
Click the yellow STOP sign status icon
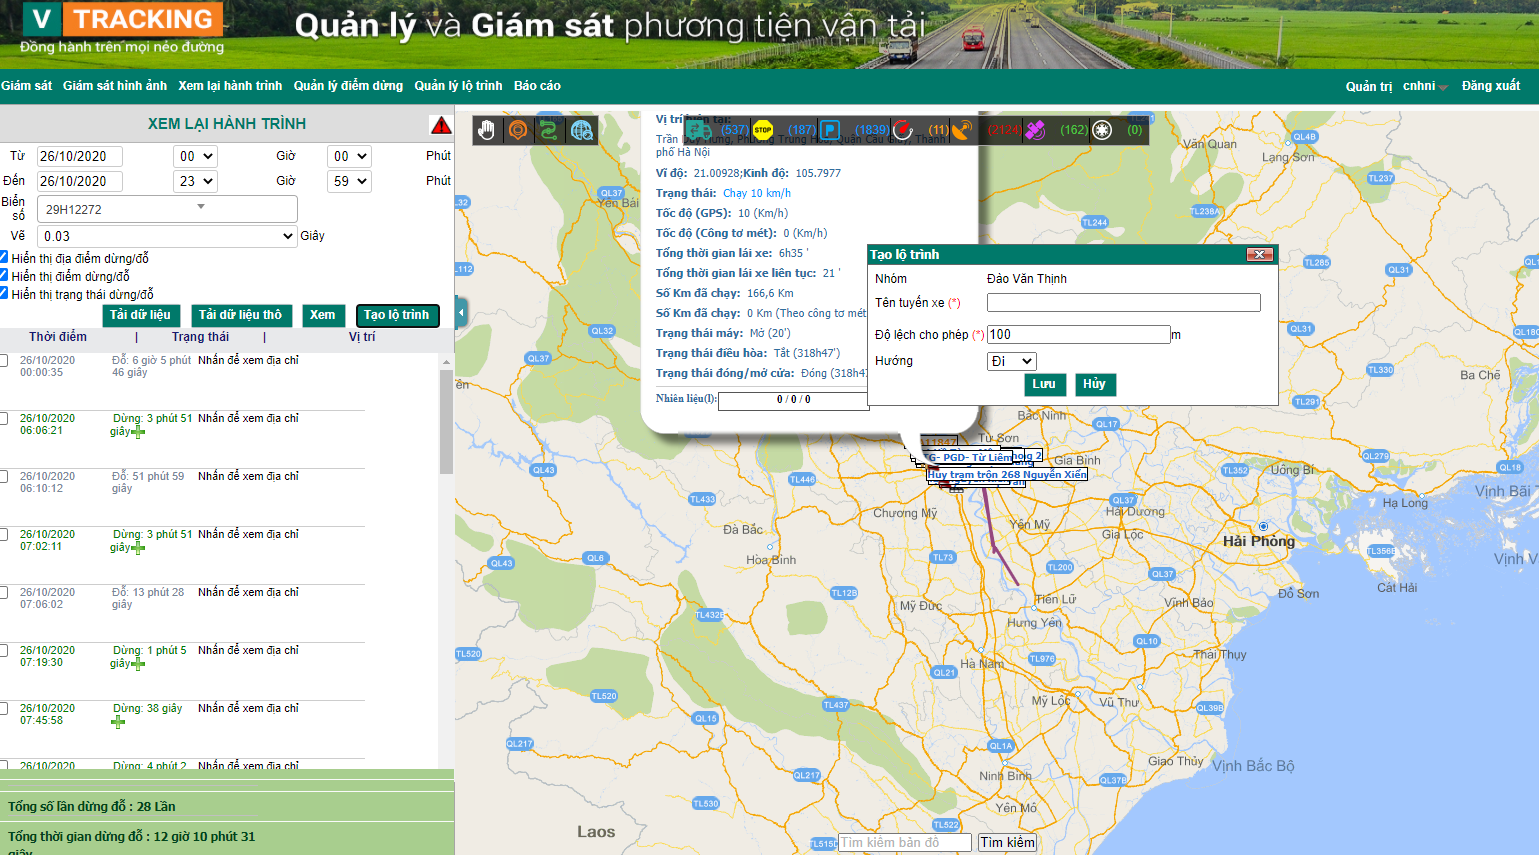763,130
